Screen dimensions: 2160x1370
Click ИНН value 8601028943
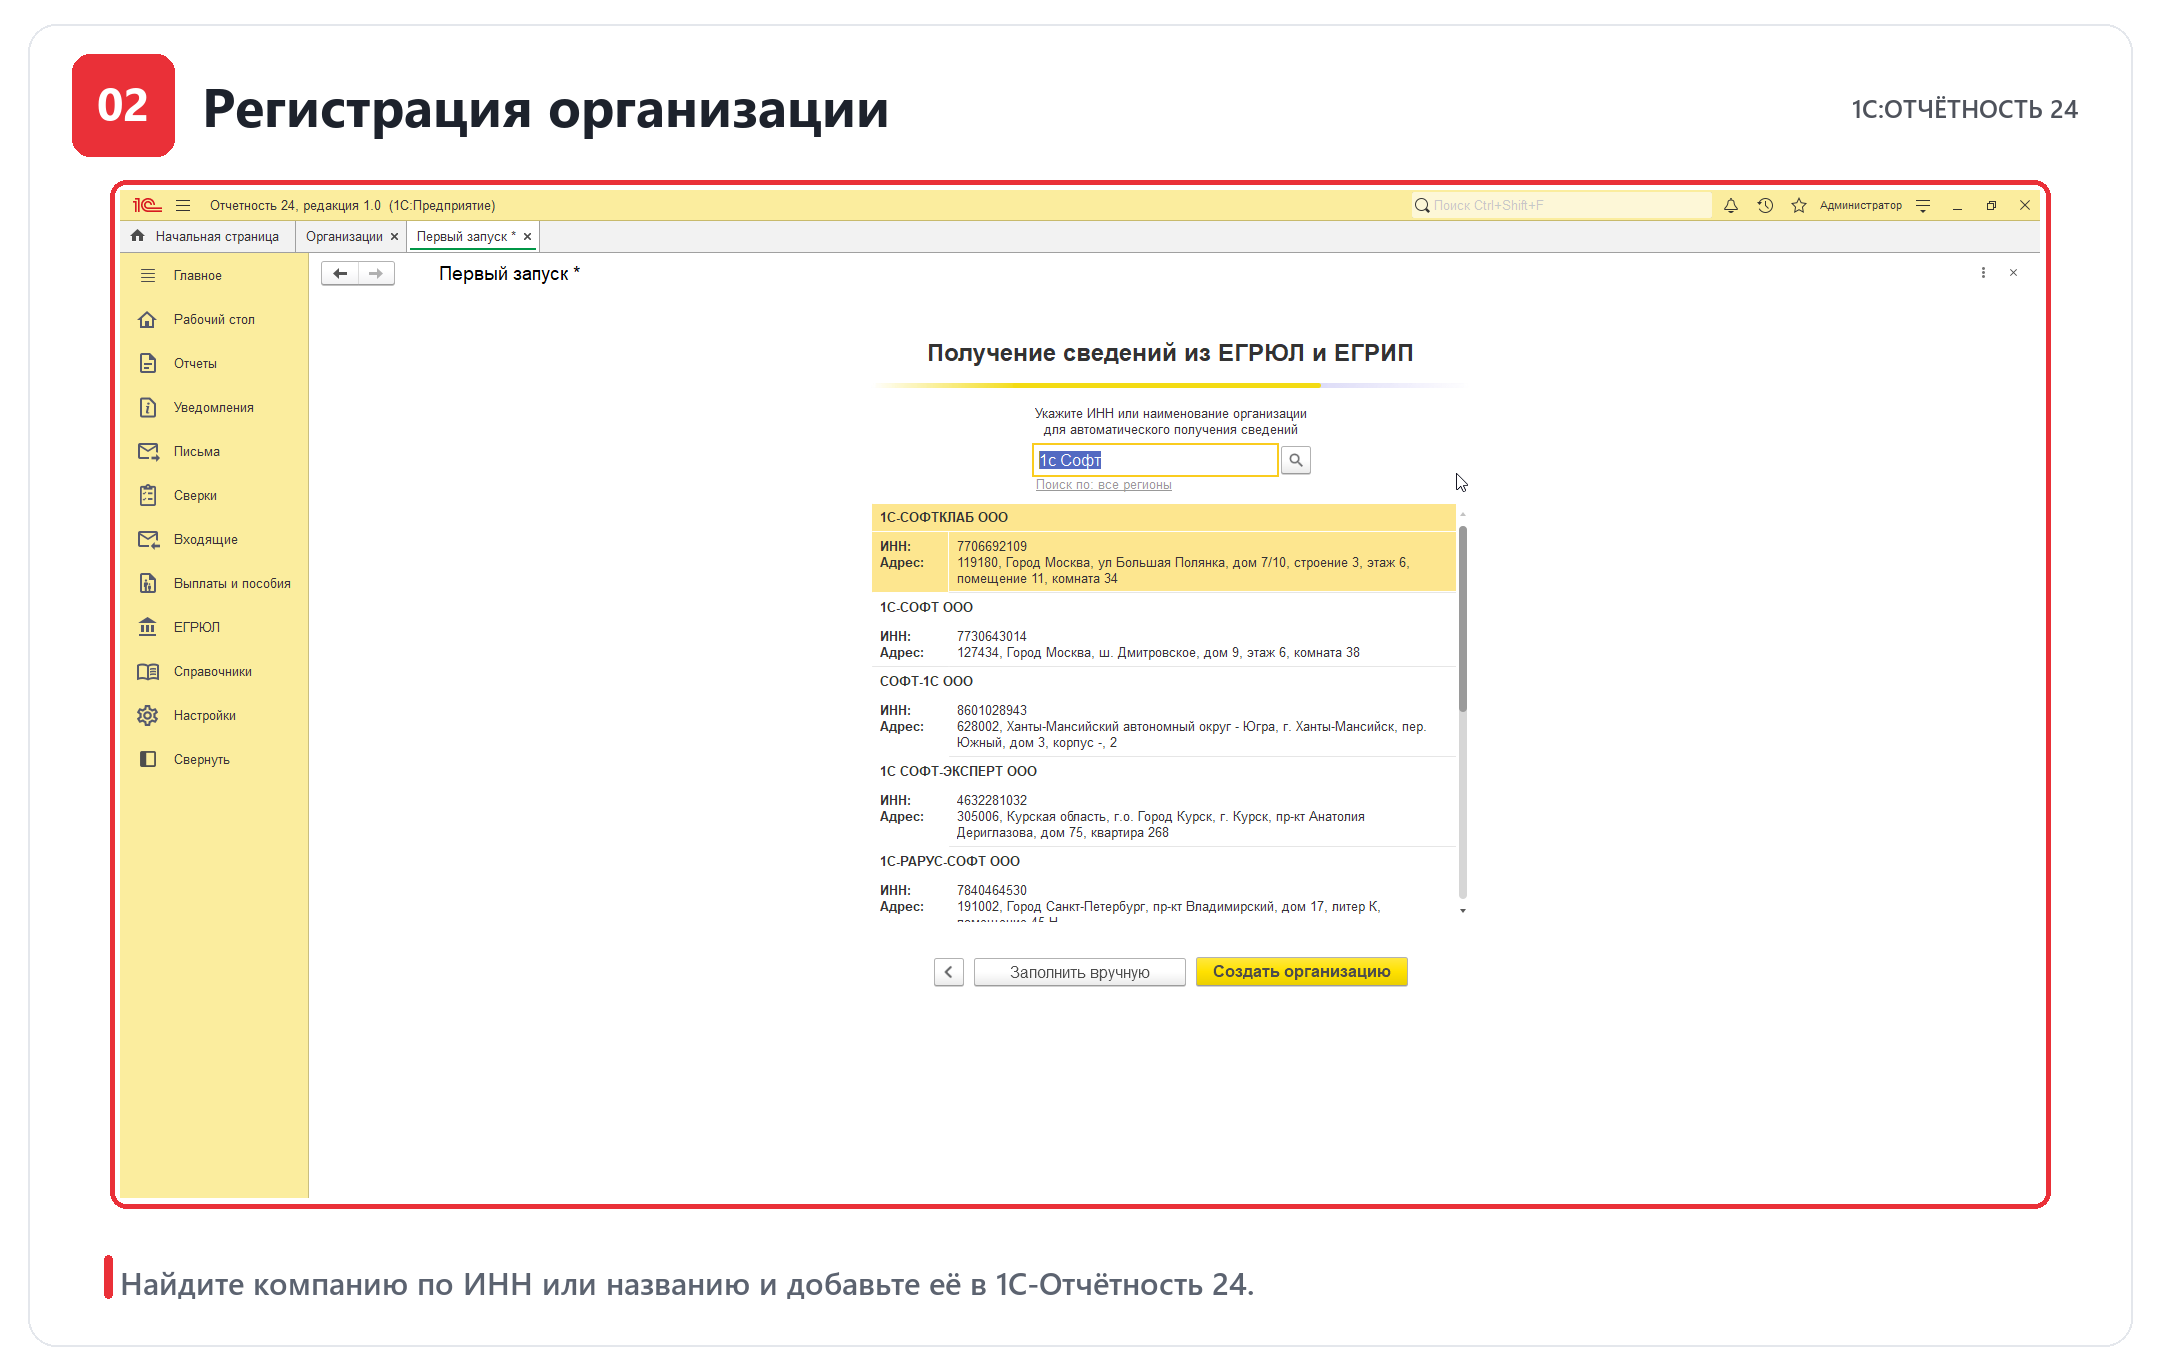992,711
